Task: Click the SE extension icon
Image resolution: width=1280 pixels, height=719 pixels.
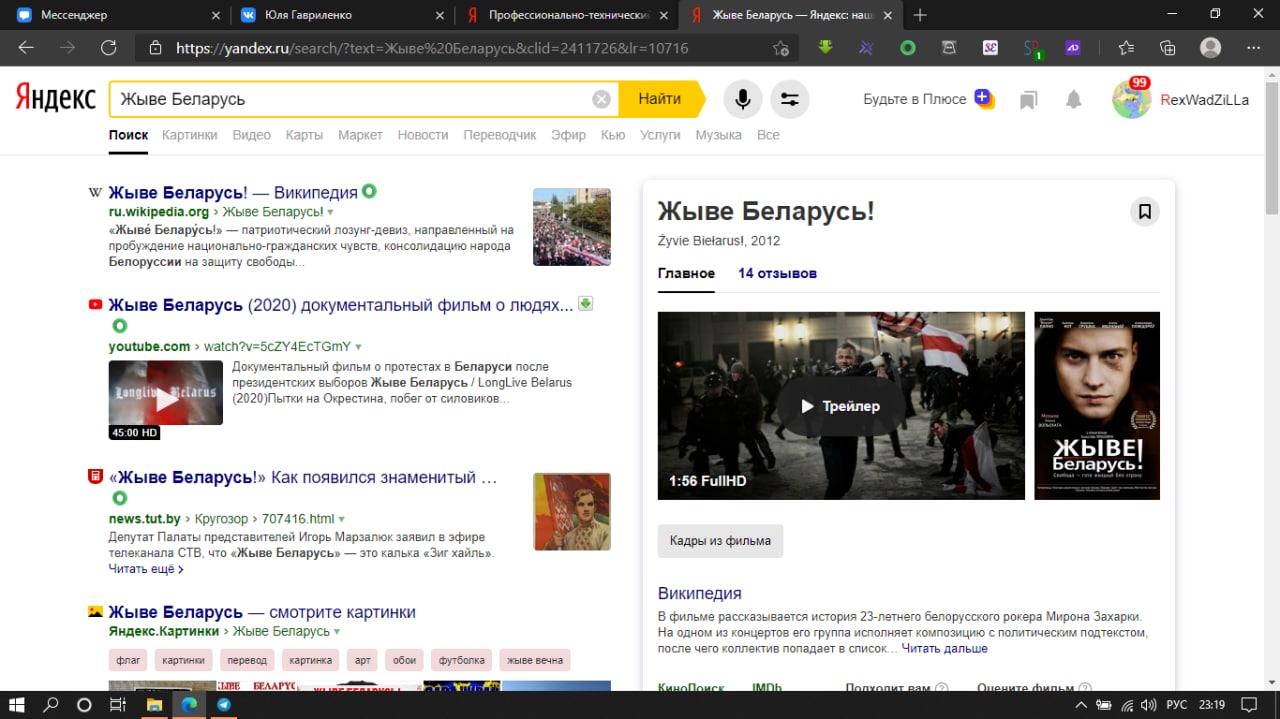Action: pos(990,47)
